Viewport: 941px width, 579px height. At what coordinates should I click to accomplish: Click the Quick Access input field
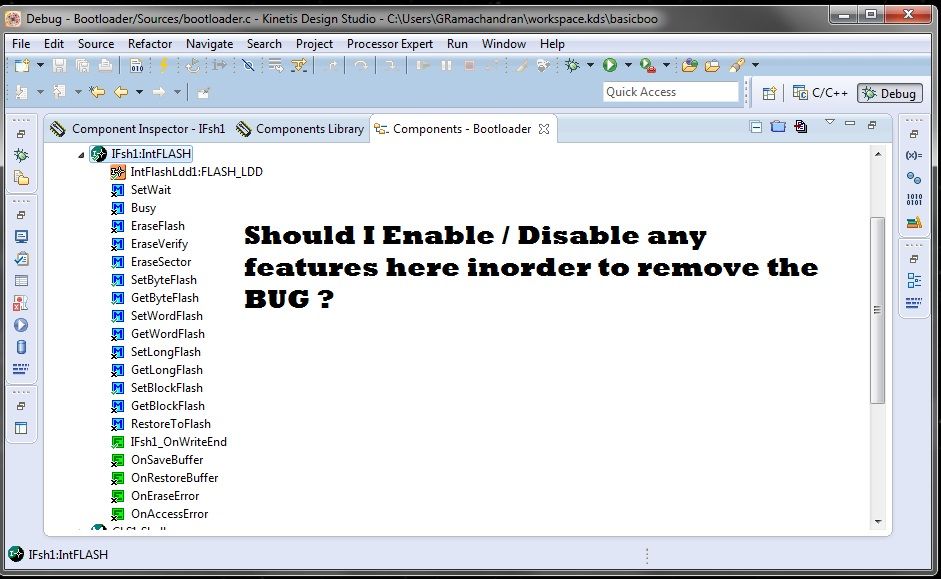click(670, 92)
